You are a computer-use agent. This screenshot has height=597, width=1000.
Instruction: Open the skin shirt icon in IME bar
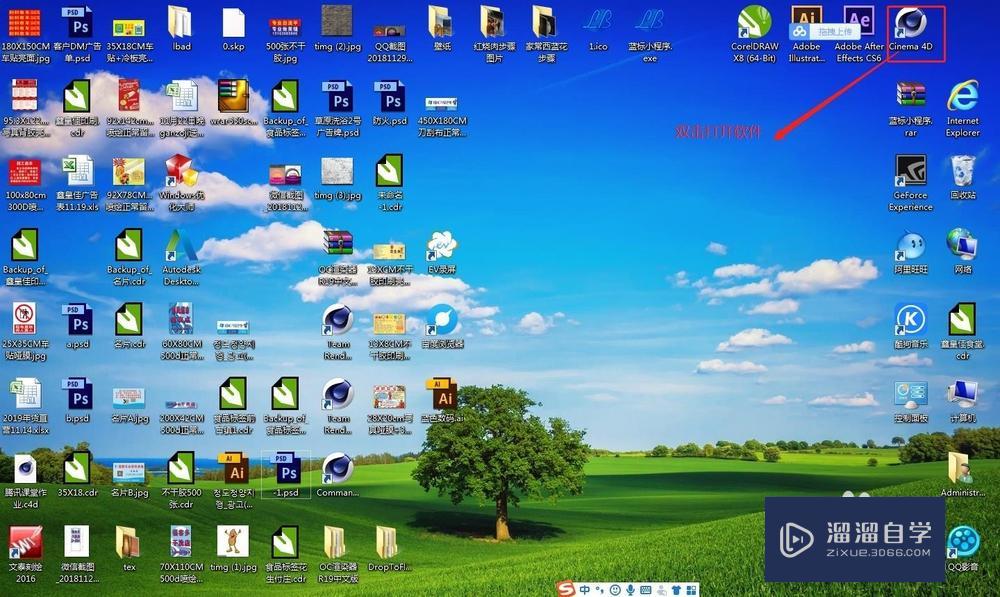point(677,590)
